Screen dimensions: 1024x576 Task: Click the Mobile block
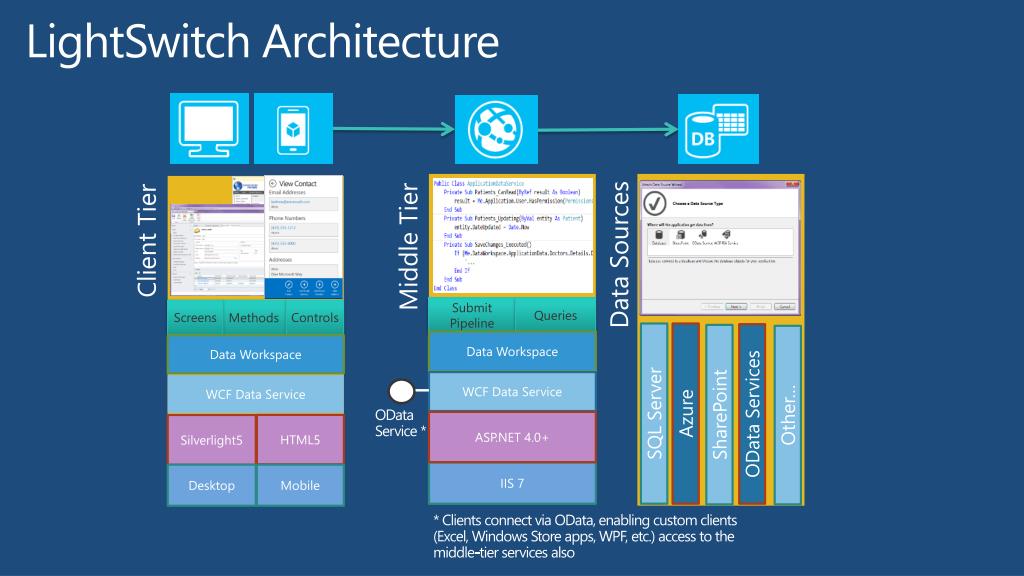coord(300,485)
